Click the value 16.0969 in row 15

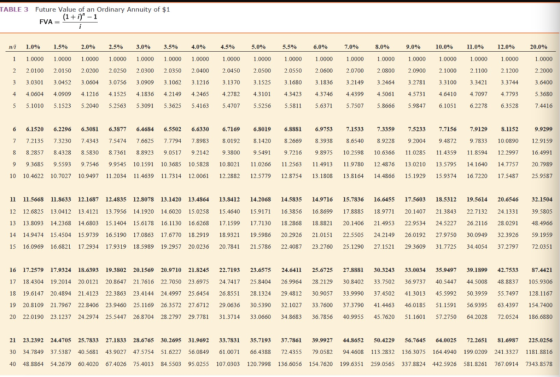pyautogui.click(x=33, y=247)
